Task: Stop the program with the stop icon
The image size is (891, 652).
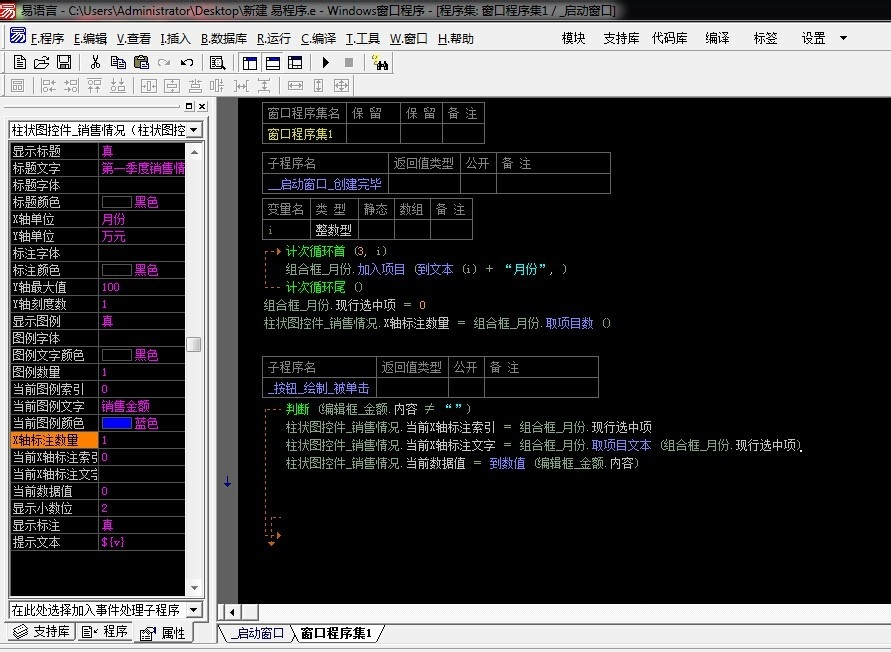Action: click(349, 63)
